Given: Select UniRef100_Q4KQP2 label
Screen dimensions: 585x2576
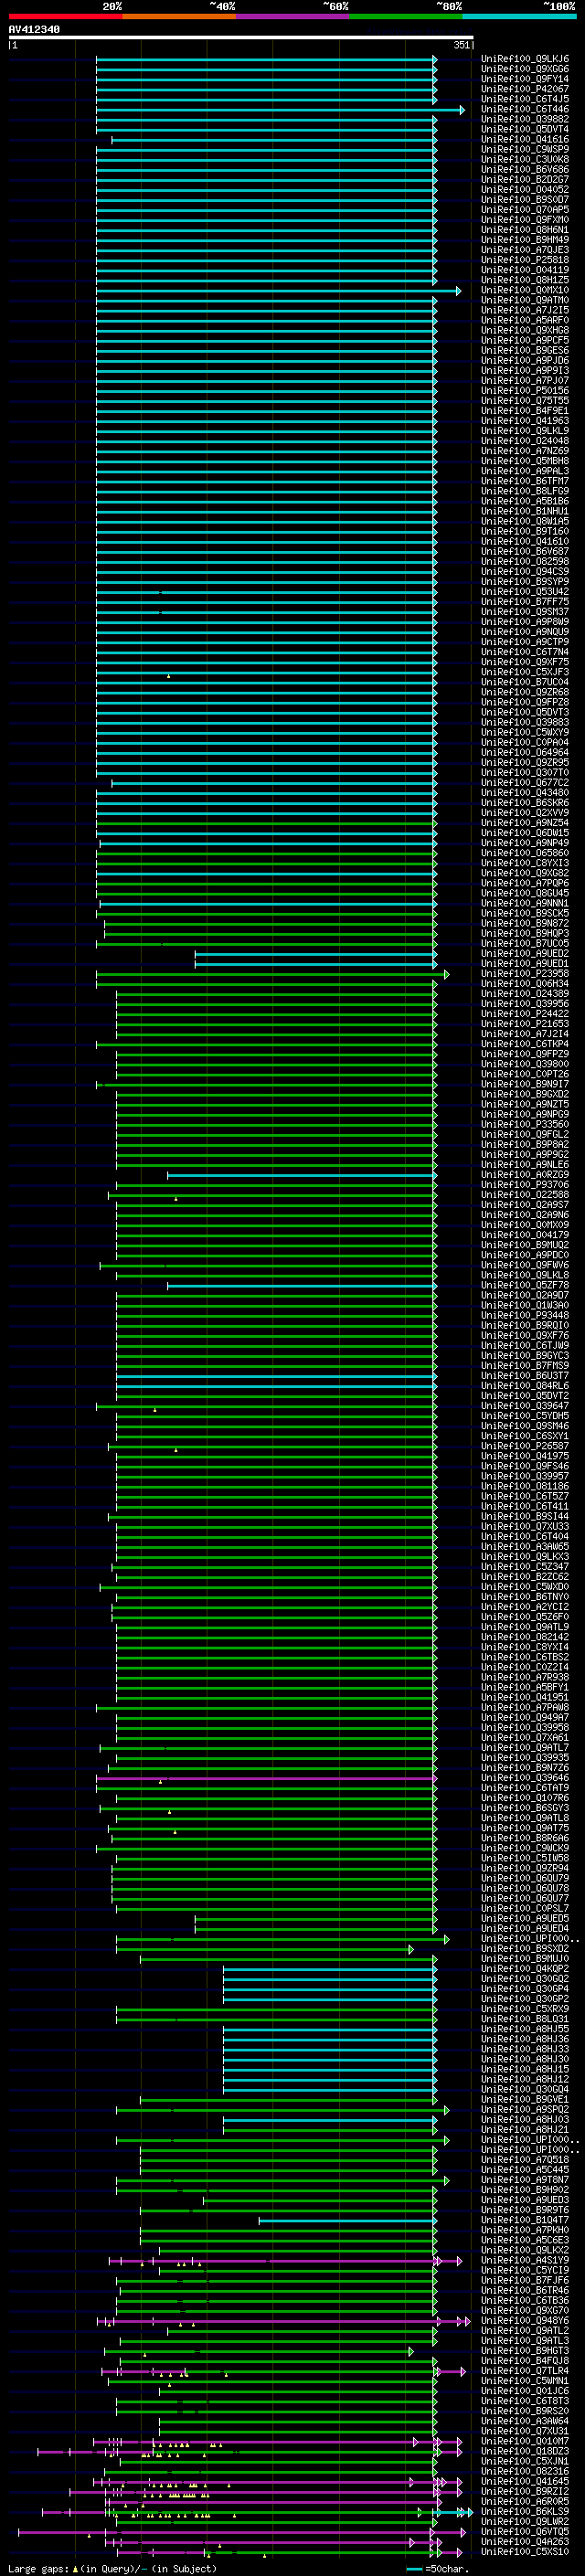Looking at the screenshot, I should [525, 1969].
